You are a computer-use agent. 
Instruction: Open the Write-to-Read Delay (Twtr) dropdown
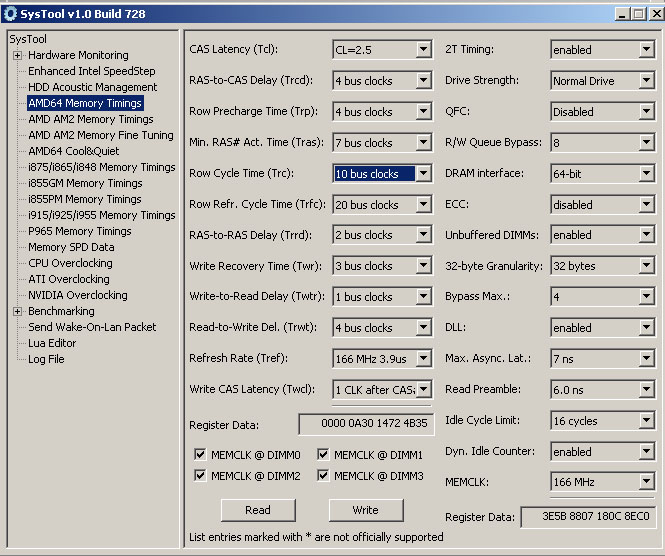point(382,297)
